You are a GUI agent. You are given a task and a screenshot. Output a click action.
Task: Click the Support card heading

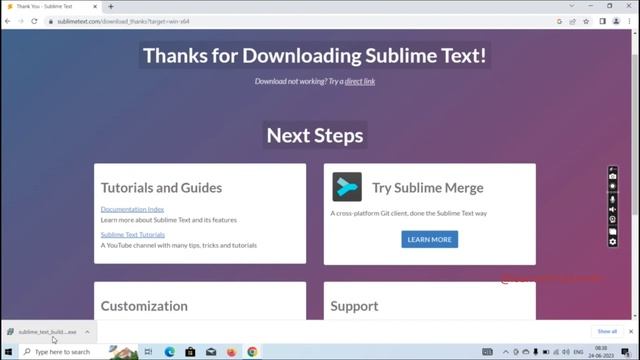click(x=354, y=306)
